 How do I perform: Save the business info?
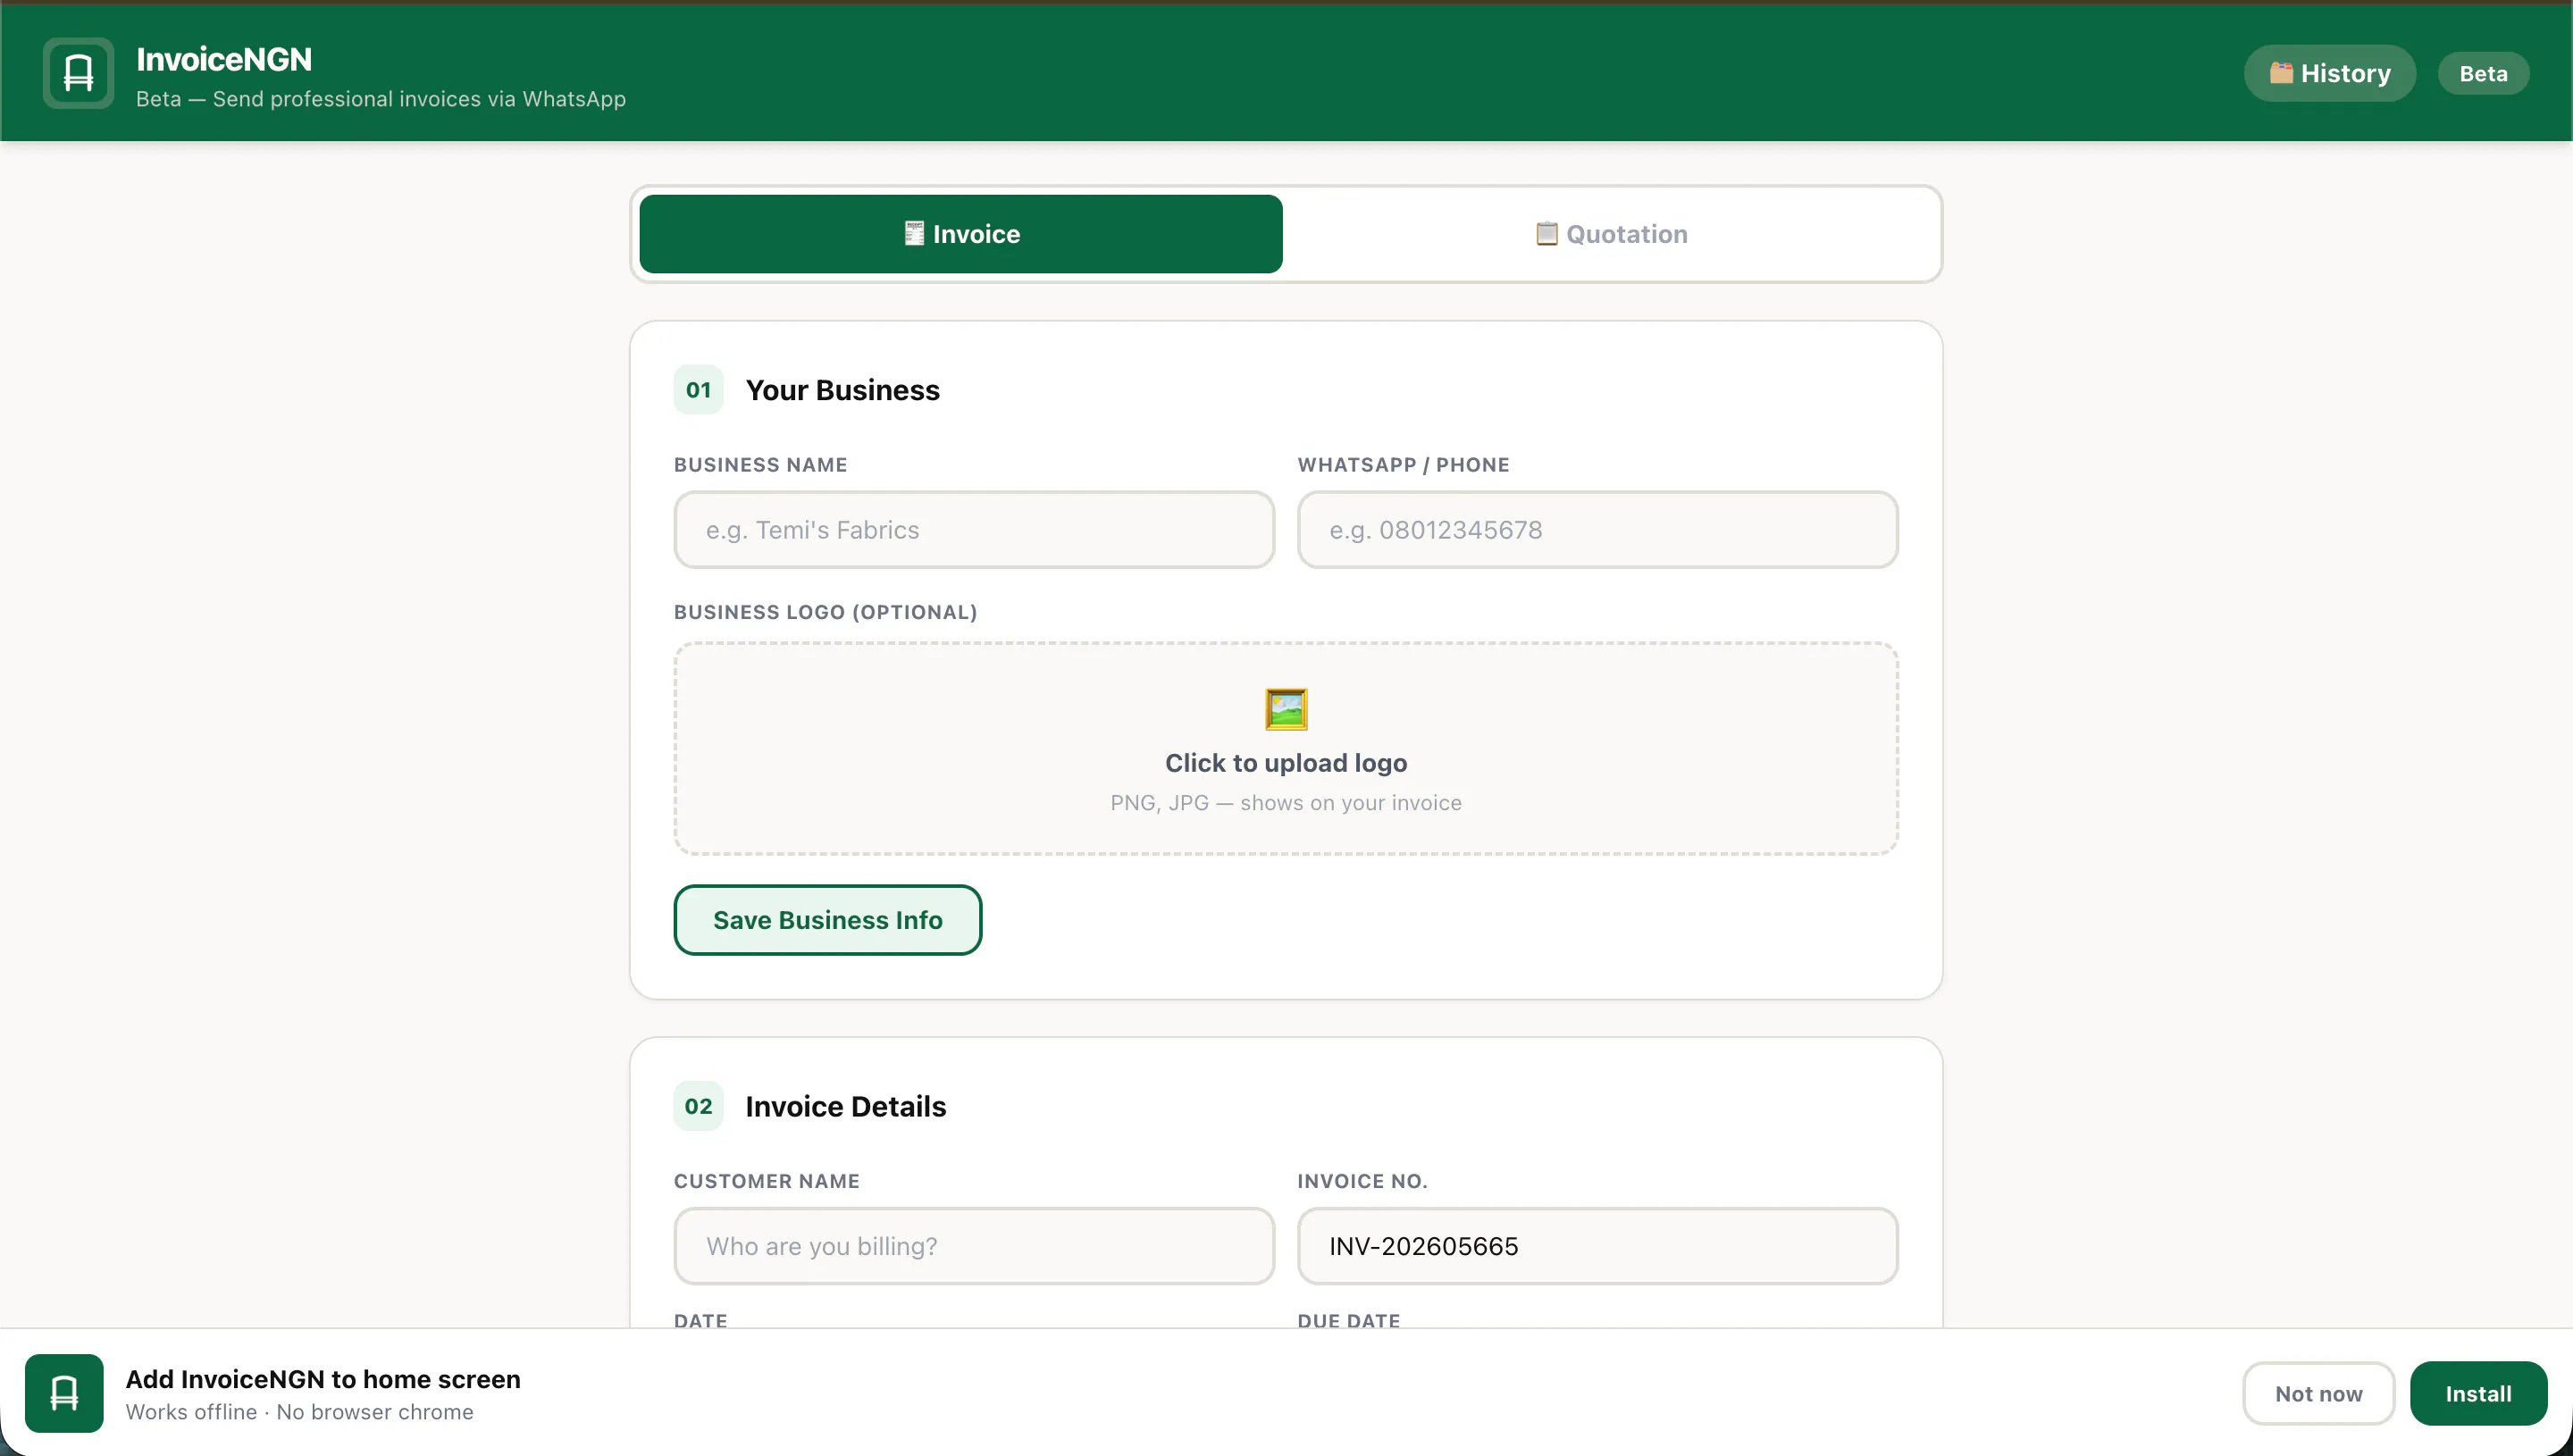pos(828,920)
